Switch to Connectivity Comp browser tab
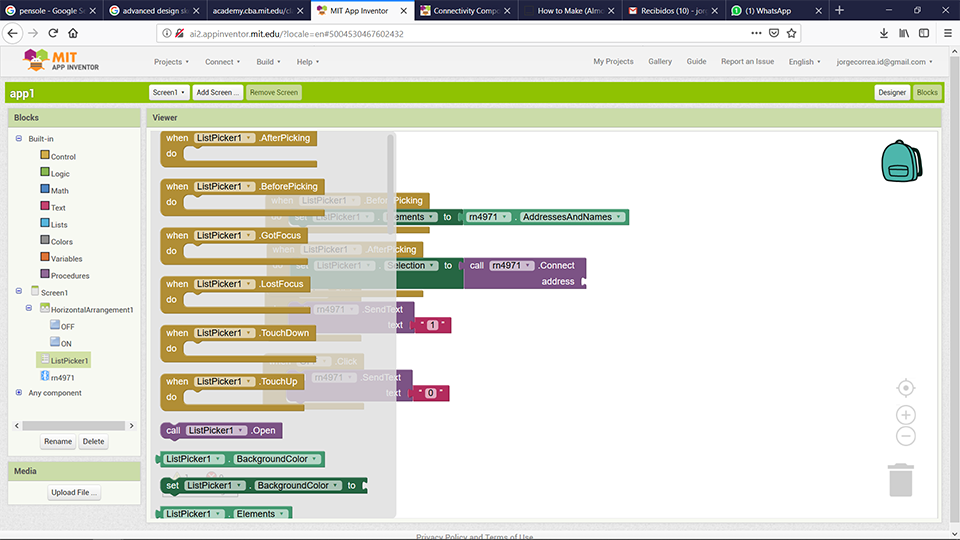 [466, 10]
